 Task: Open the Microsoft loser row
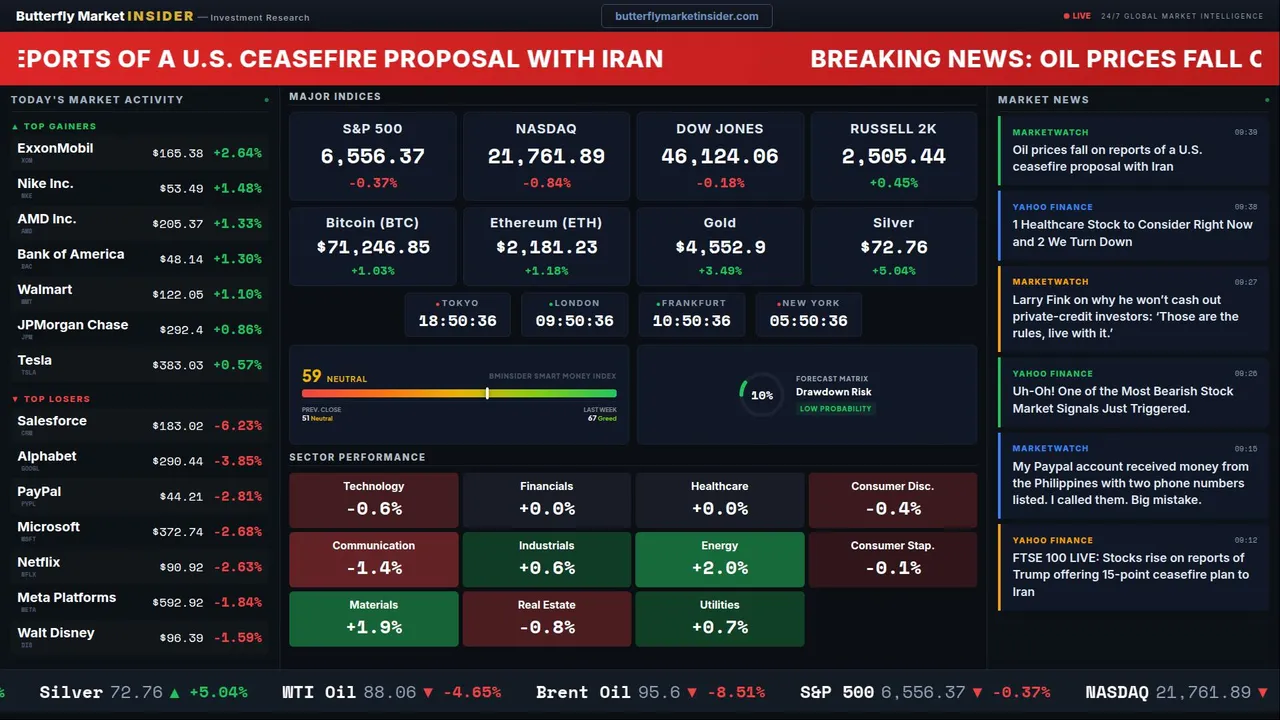coord(139,531)
